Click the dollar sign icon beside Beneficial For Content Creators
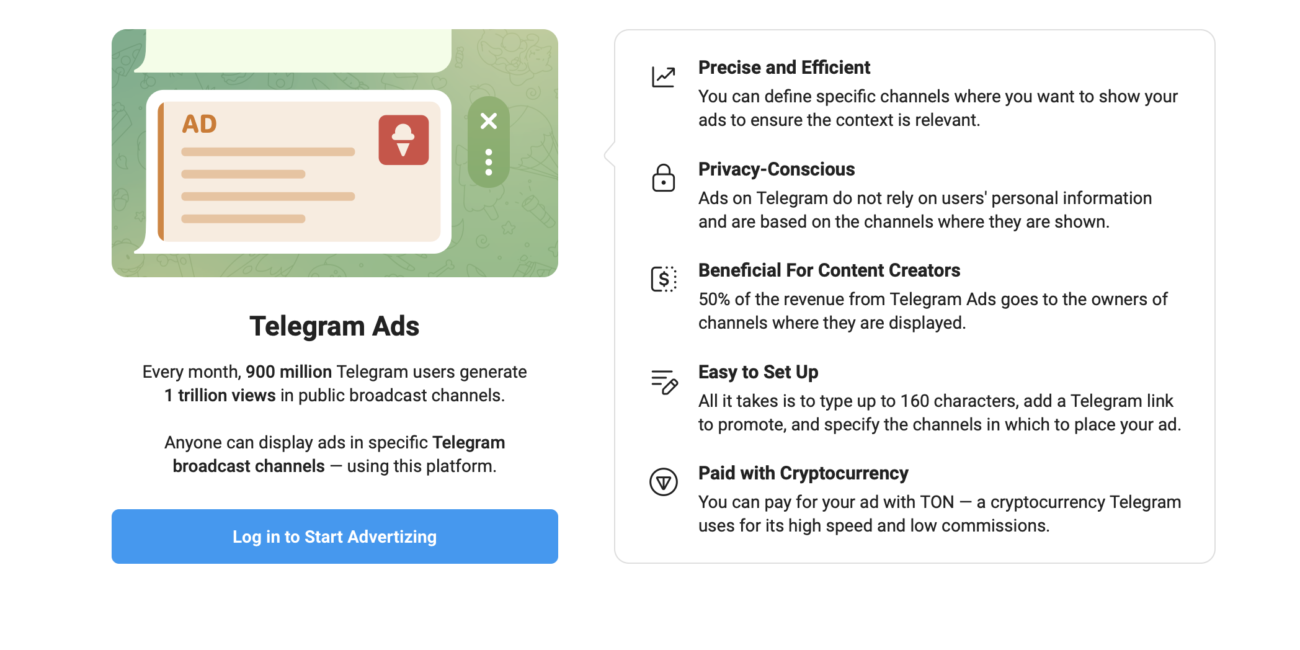This screenshot has height=650, width=1300. click(663, 279)
